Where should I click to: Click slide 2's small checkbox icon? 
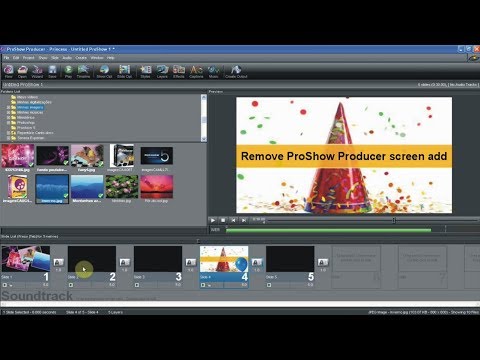point(71,285)
